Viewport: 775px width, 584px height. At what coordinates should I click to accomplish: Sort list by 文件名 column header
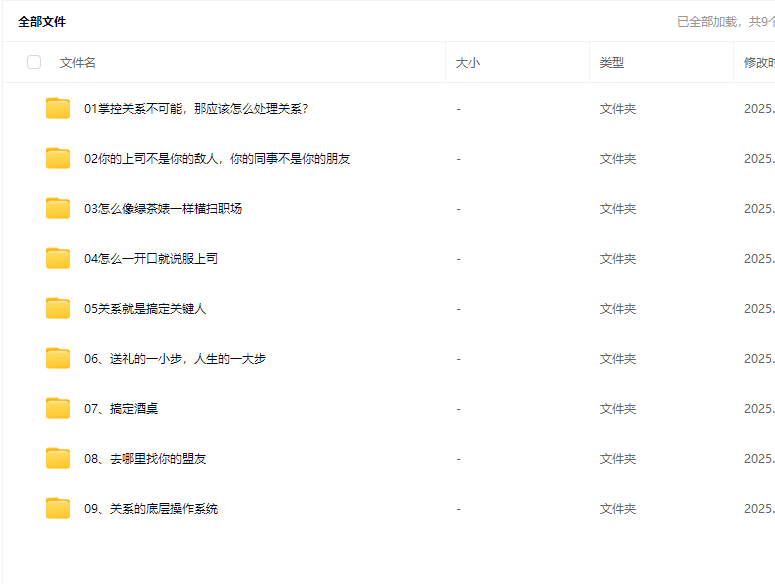[x=78, y=62]
